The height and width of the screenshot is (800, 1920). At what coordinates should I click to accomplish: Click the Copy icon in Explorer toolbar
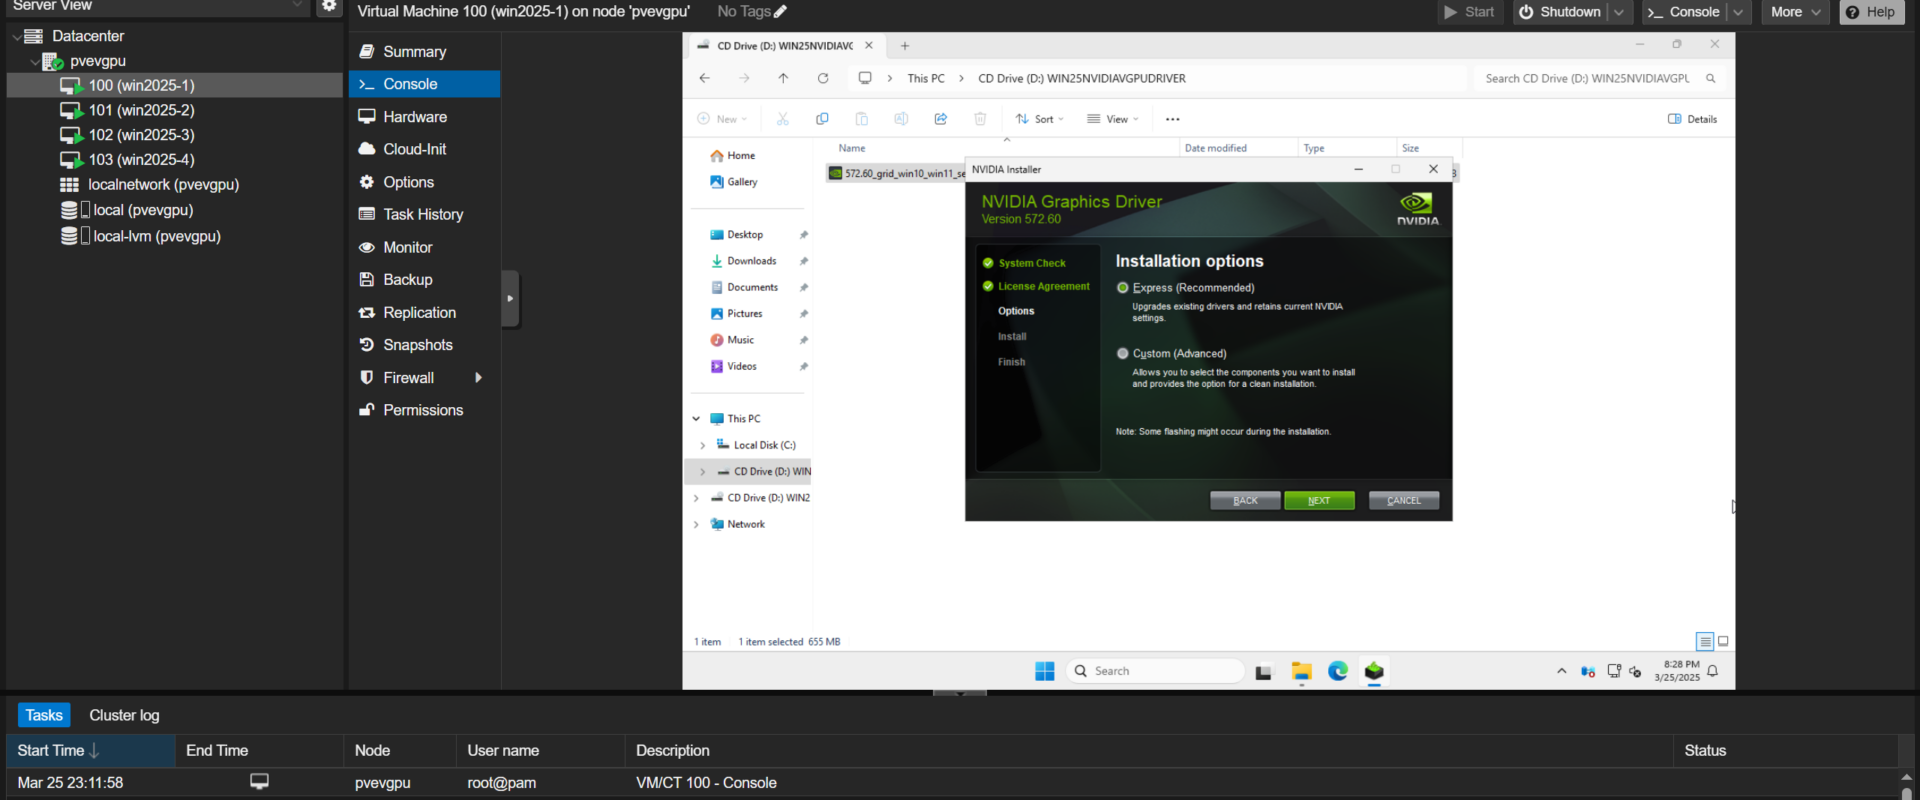pyautogui.click(x=822, y=119)
